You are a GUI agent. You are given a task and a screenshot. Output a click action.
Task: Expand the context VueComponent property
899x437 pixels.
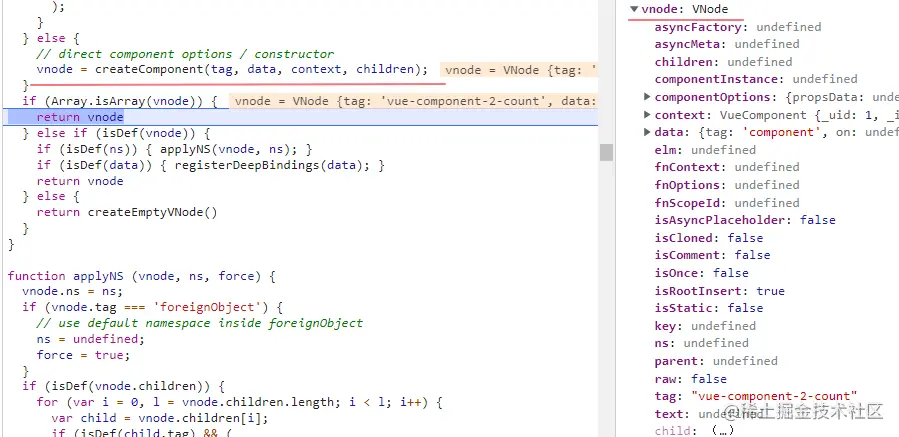click(647, 115)
